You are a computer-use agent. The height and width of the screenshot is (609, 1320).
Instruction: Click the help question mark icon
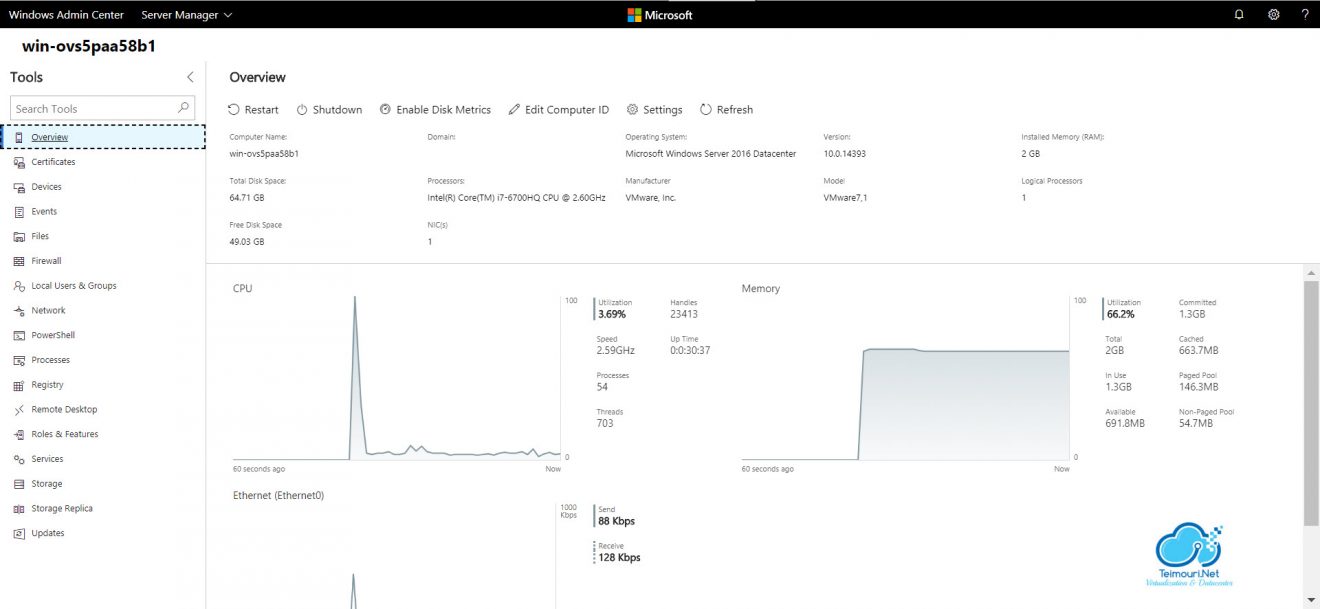[x=1305, y=15]
